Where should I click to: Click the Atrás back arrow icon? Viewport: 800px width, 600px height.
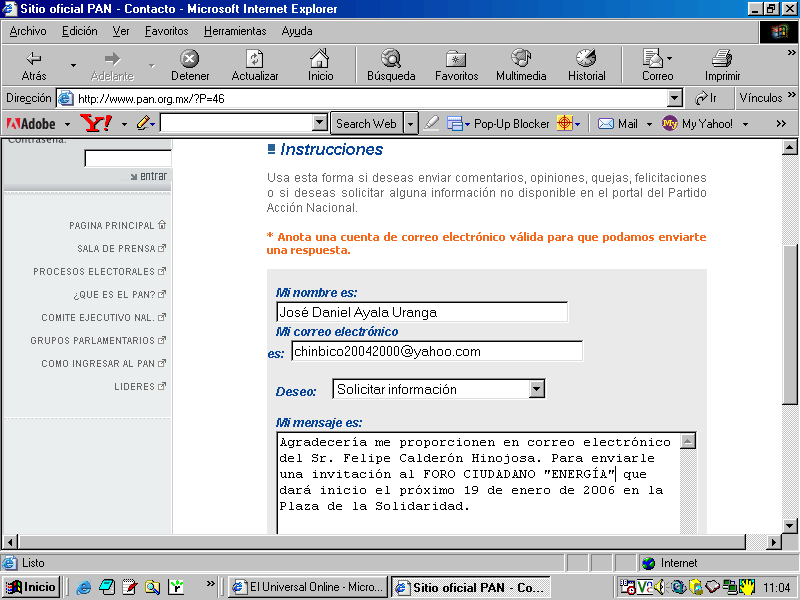click(x=34, y=59)
